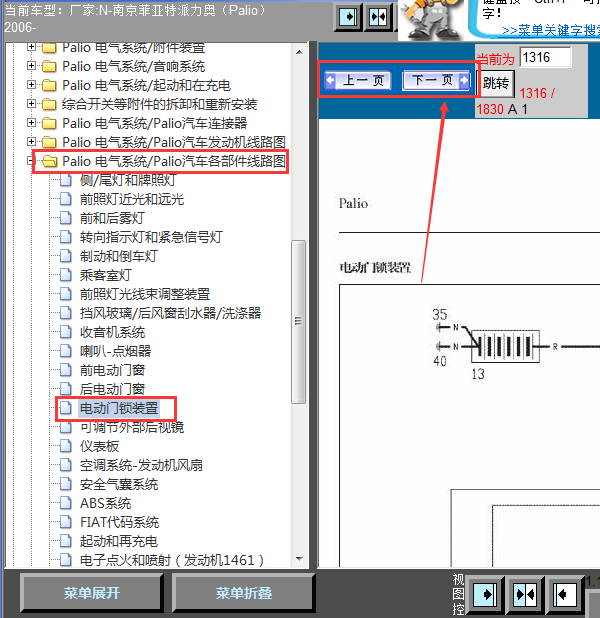Open the 菜单关键字搜 link
This screenshot has height=618, width=600.
coord(551,30)
